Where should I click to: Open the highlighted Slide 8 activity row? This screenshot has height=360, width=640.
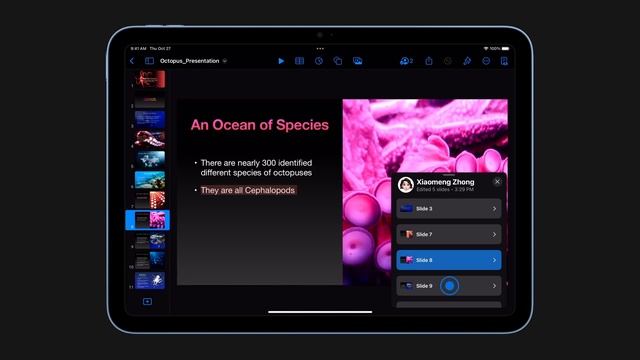click(449, 260)
